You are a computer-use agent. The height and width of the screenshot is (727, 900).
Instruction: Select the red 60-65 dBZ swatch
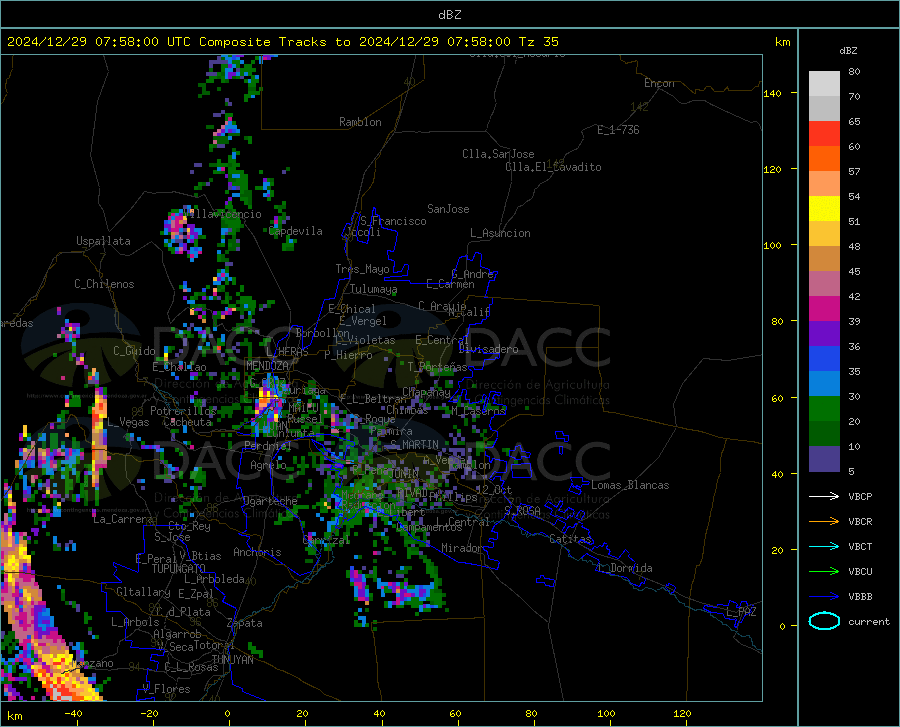[x=824, y=134]
